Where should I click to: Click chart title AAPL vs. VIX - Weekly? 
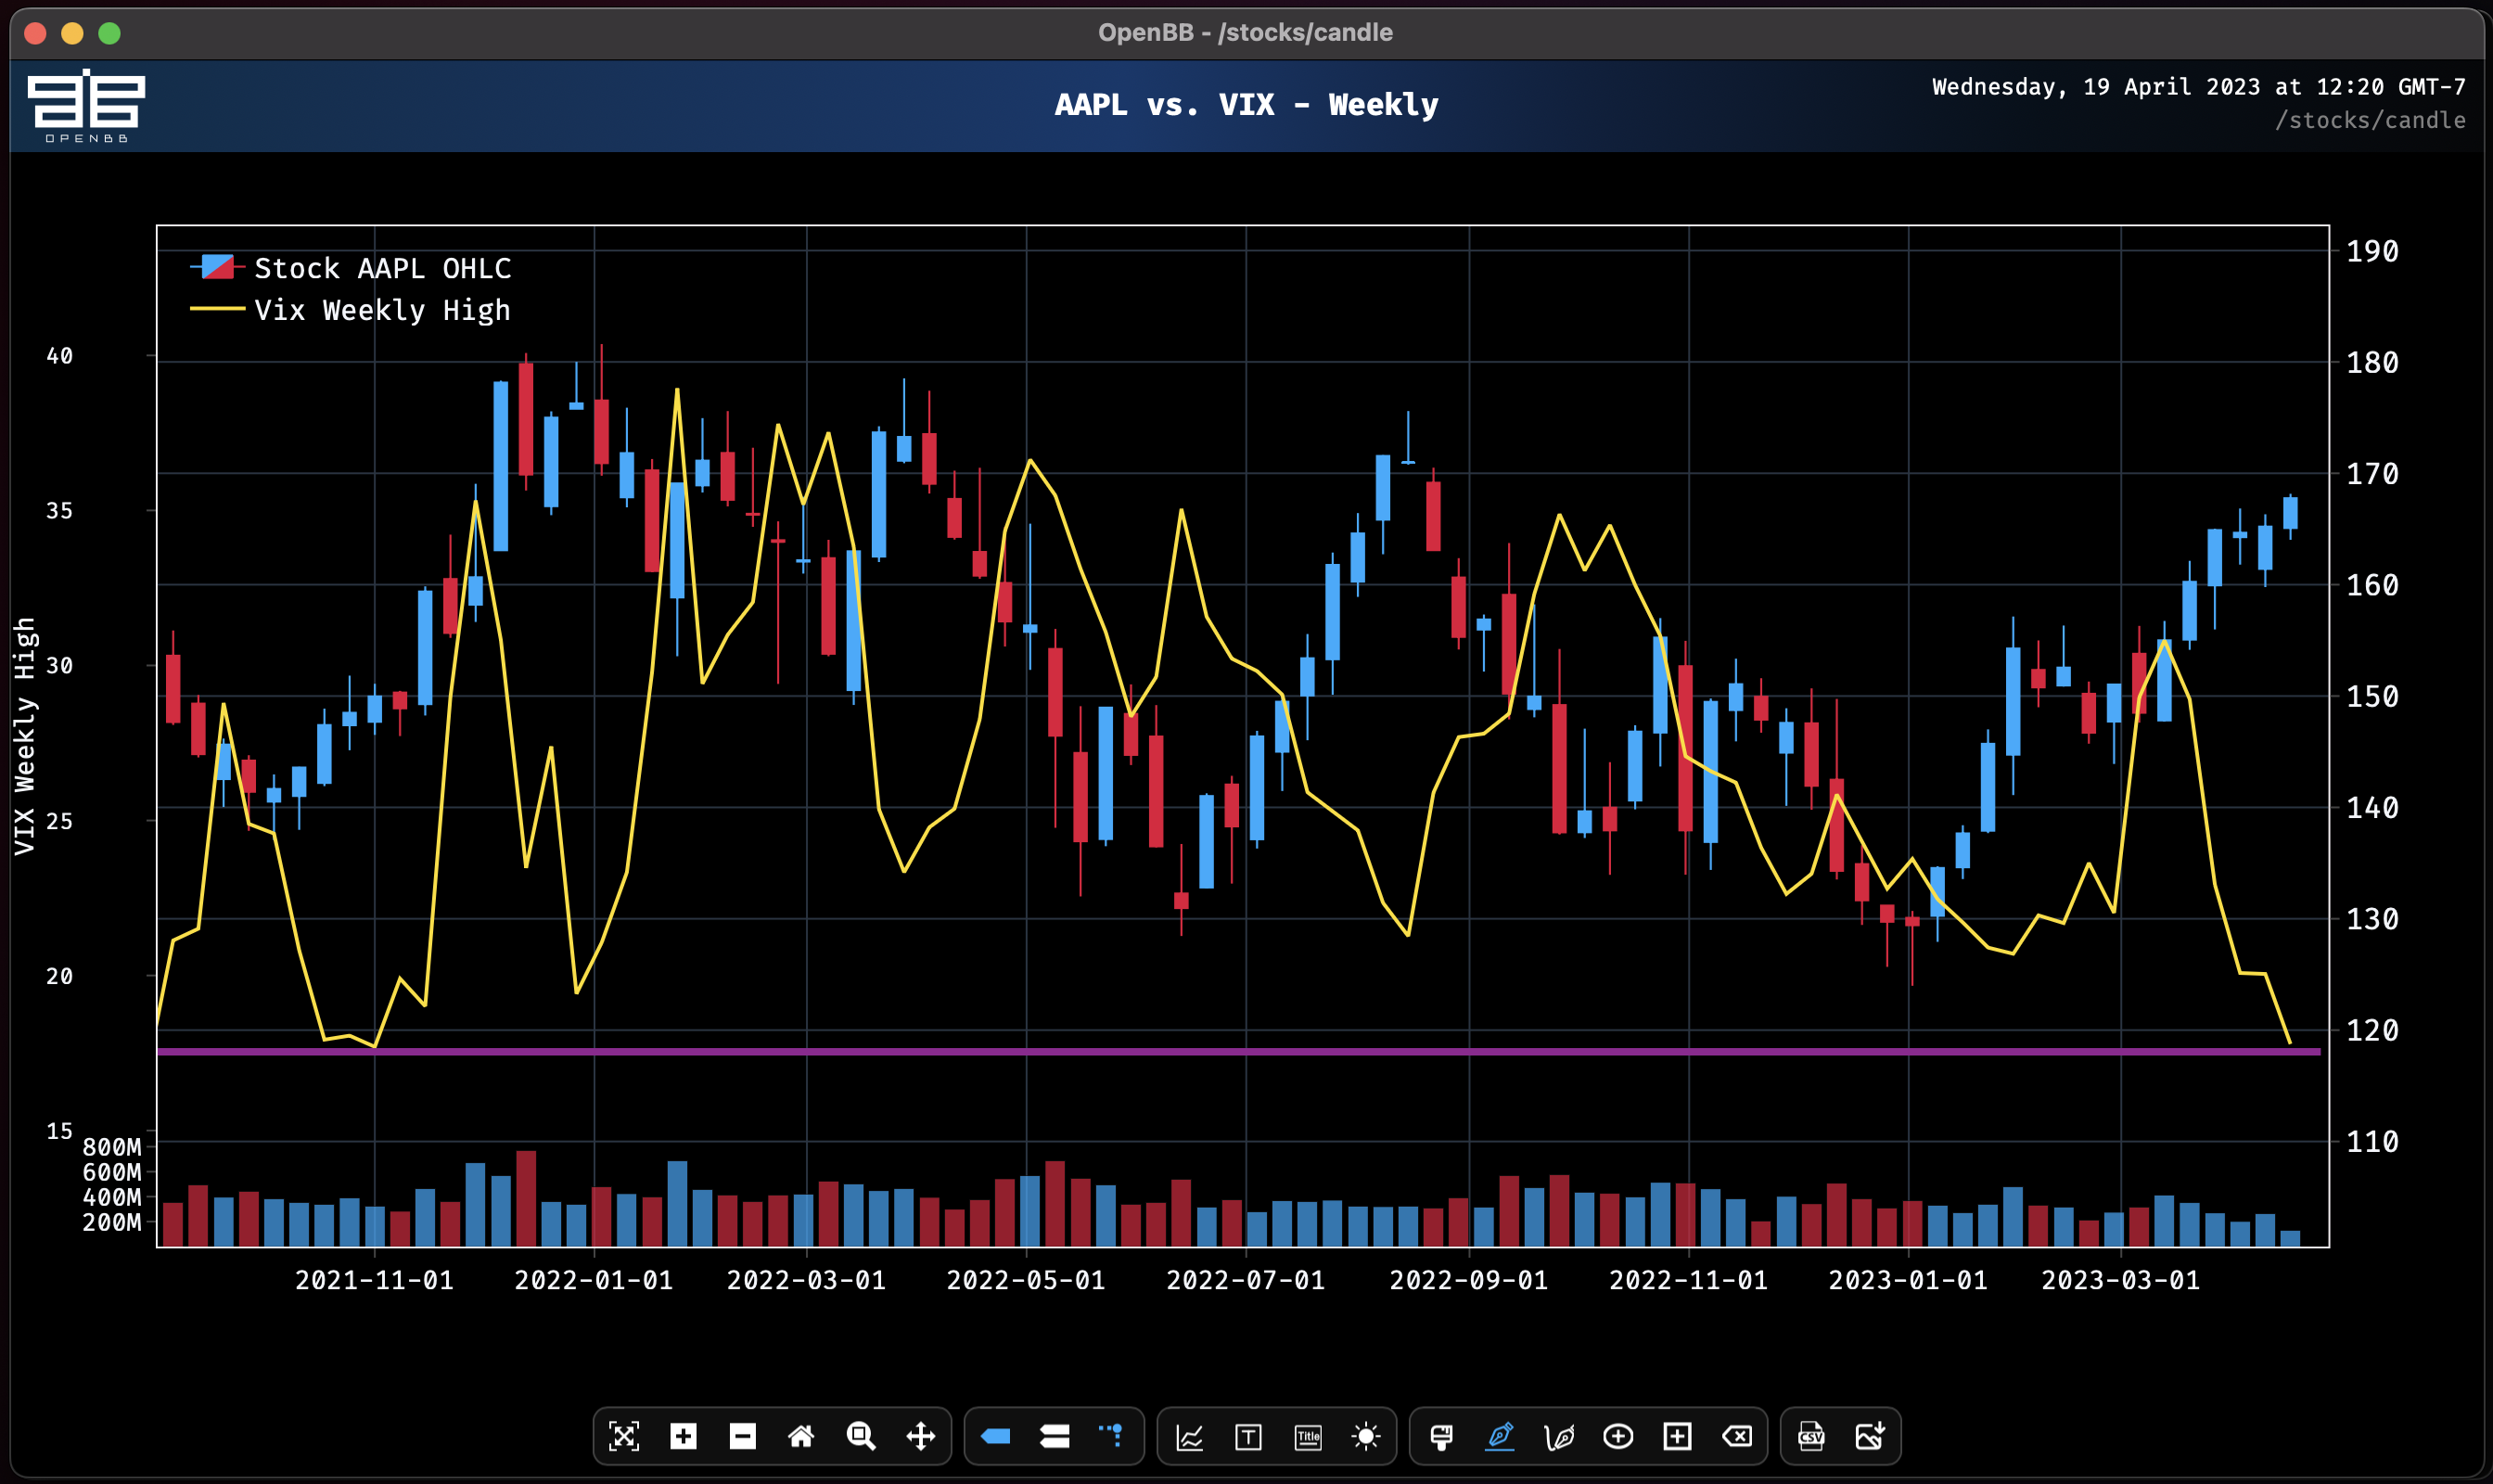click(x=1246, y=105)
